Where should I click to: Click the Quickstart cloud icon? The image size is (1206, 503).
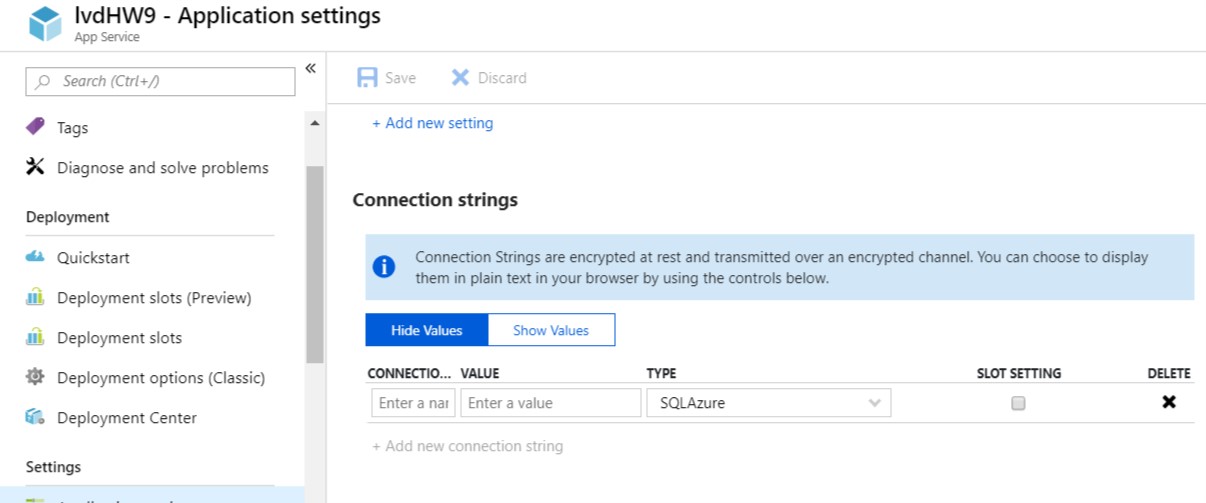click(x=35, y=257)
